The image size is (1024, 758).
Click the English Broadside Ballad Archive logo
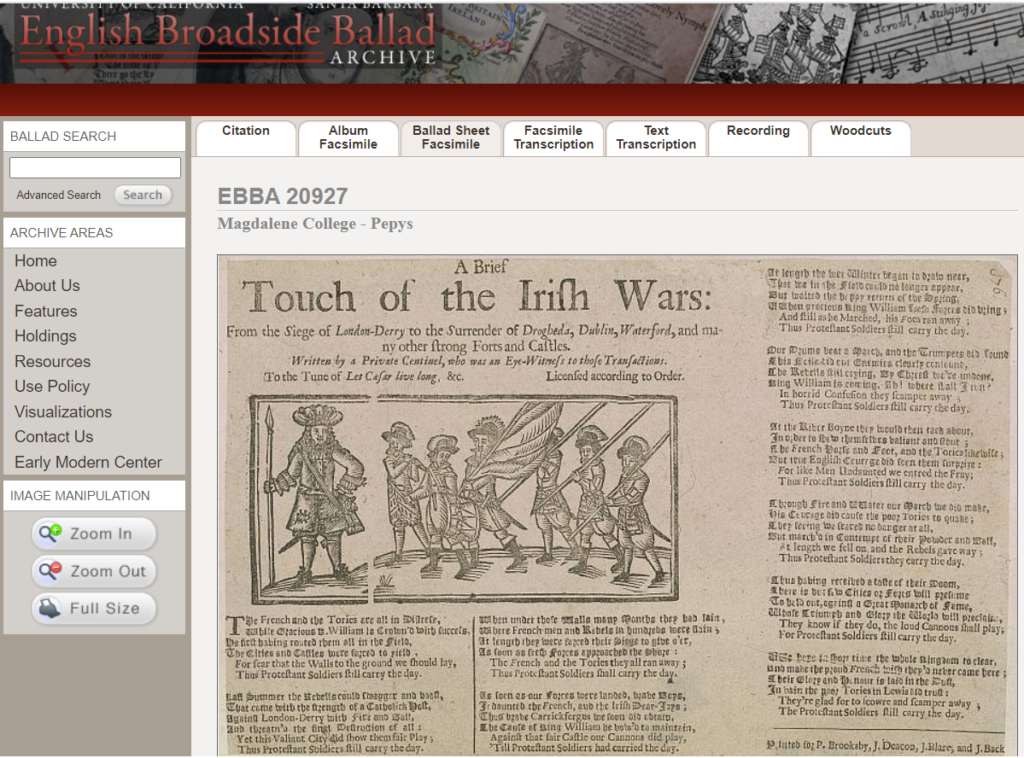click(228, 38)
